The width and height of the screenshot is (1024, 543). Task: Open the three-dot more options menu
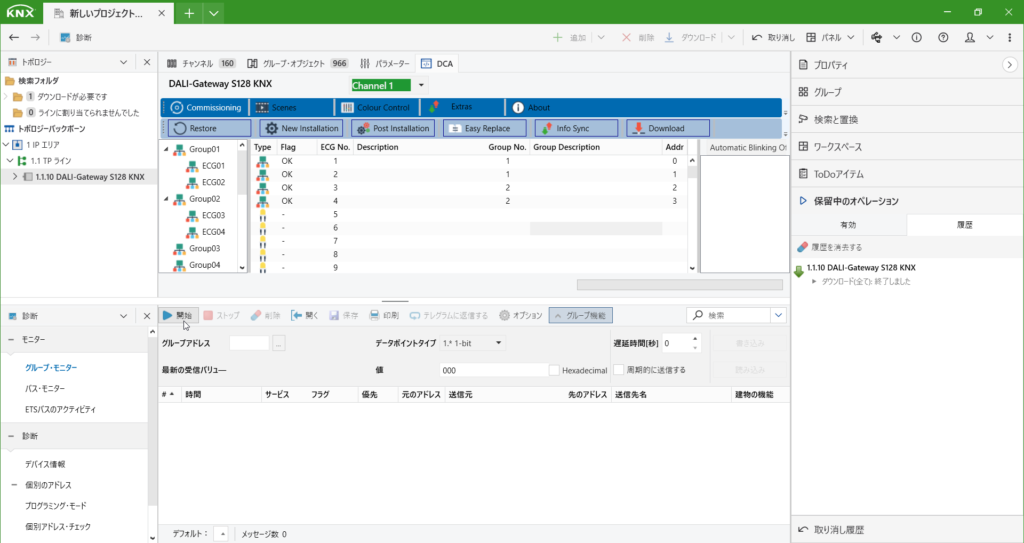click(x=1010, y=38)
